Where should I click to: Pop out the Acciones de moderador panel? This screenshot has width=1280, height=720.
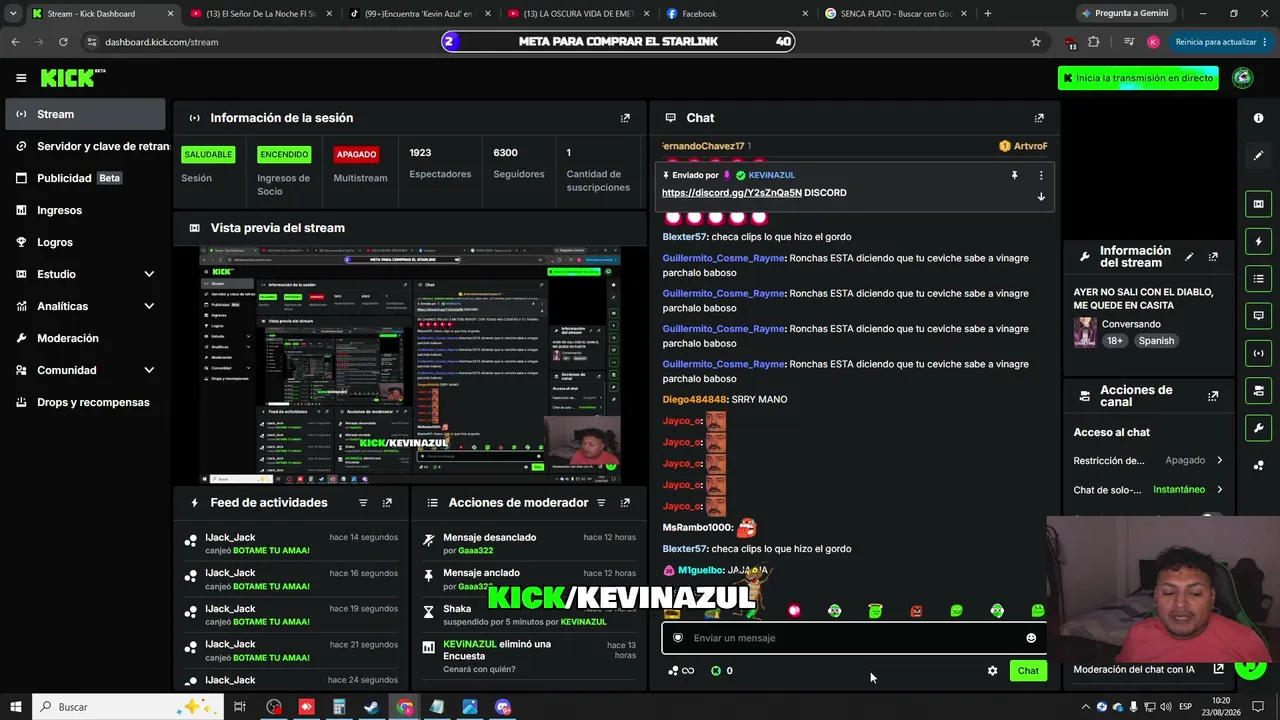click(x=625, y=503)
